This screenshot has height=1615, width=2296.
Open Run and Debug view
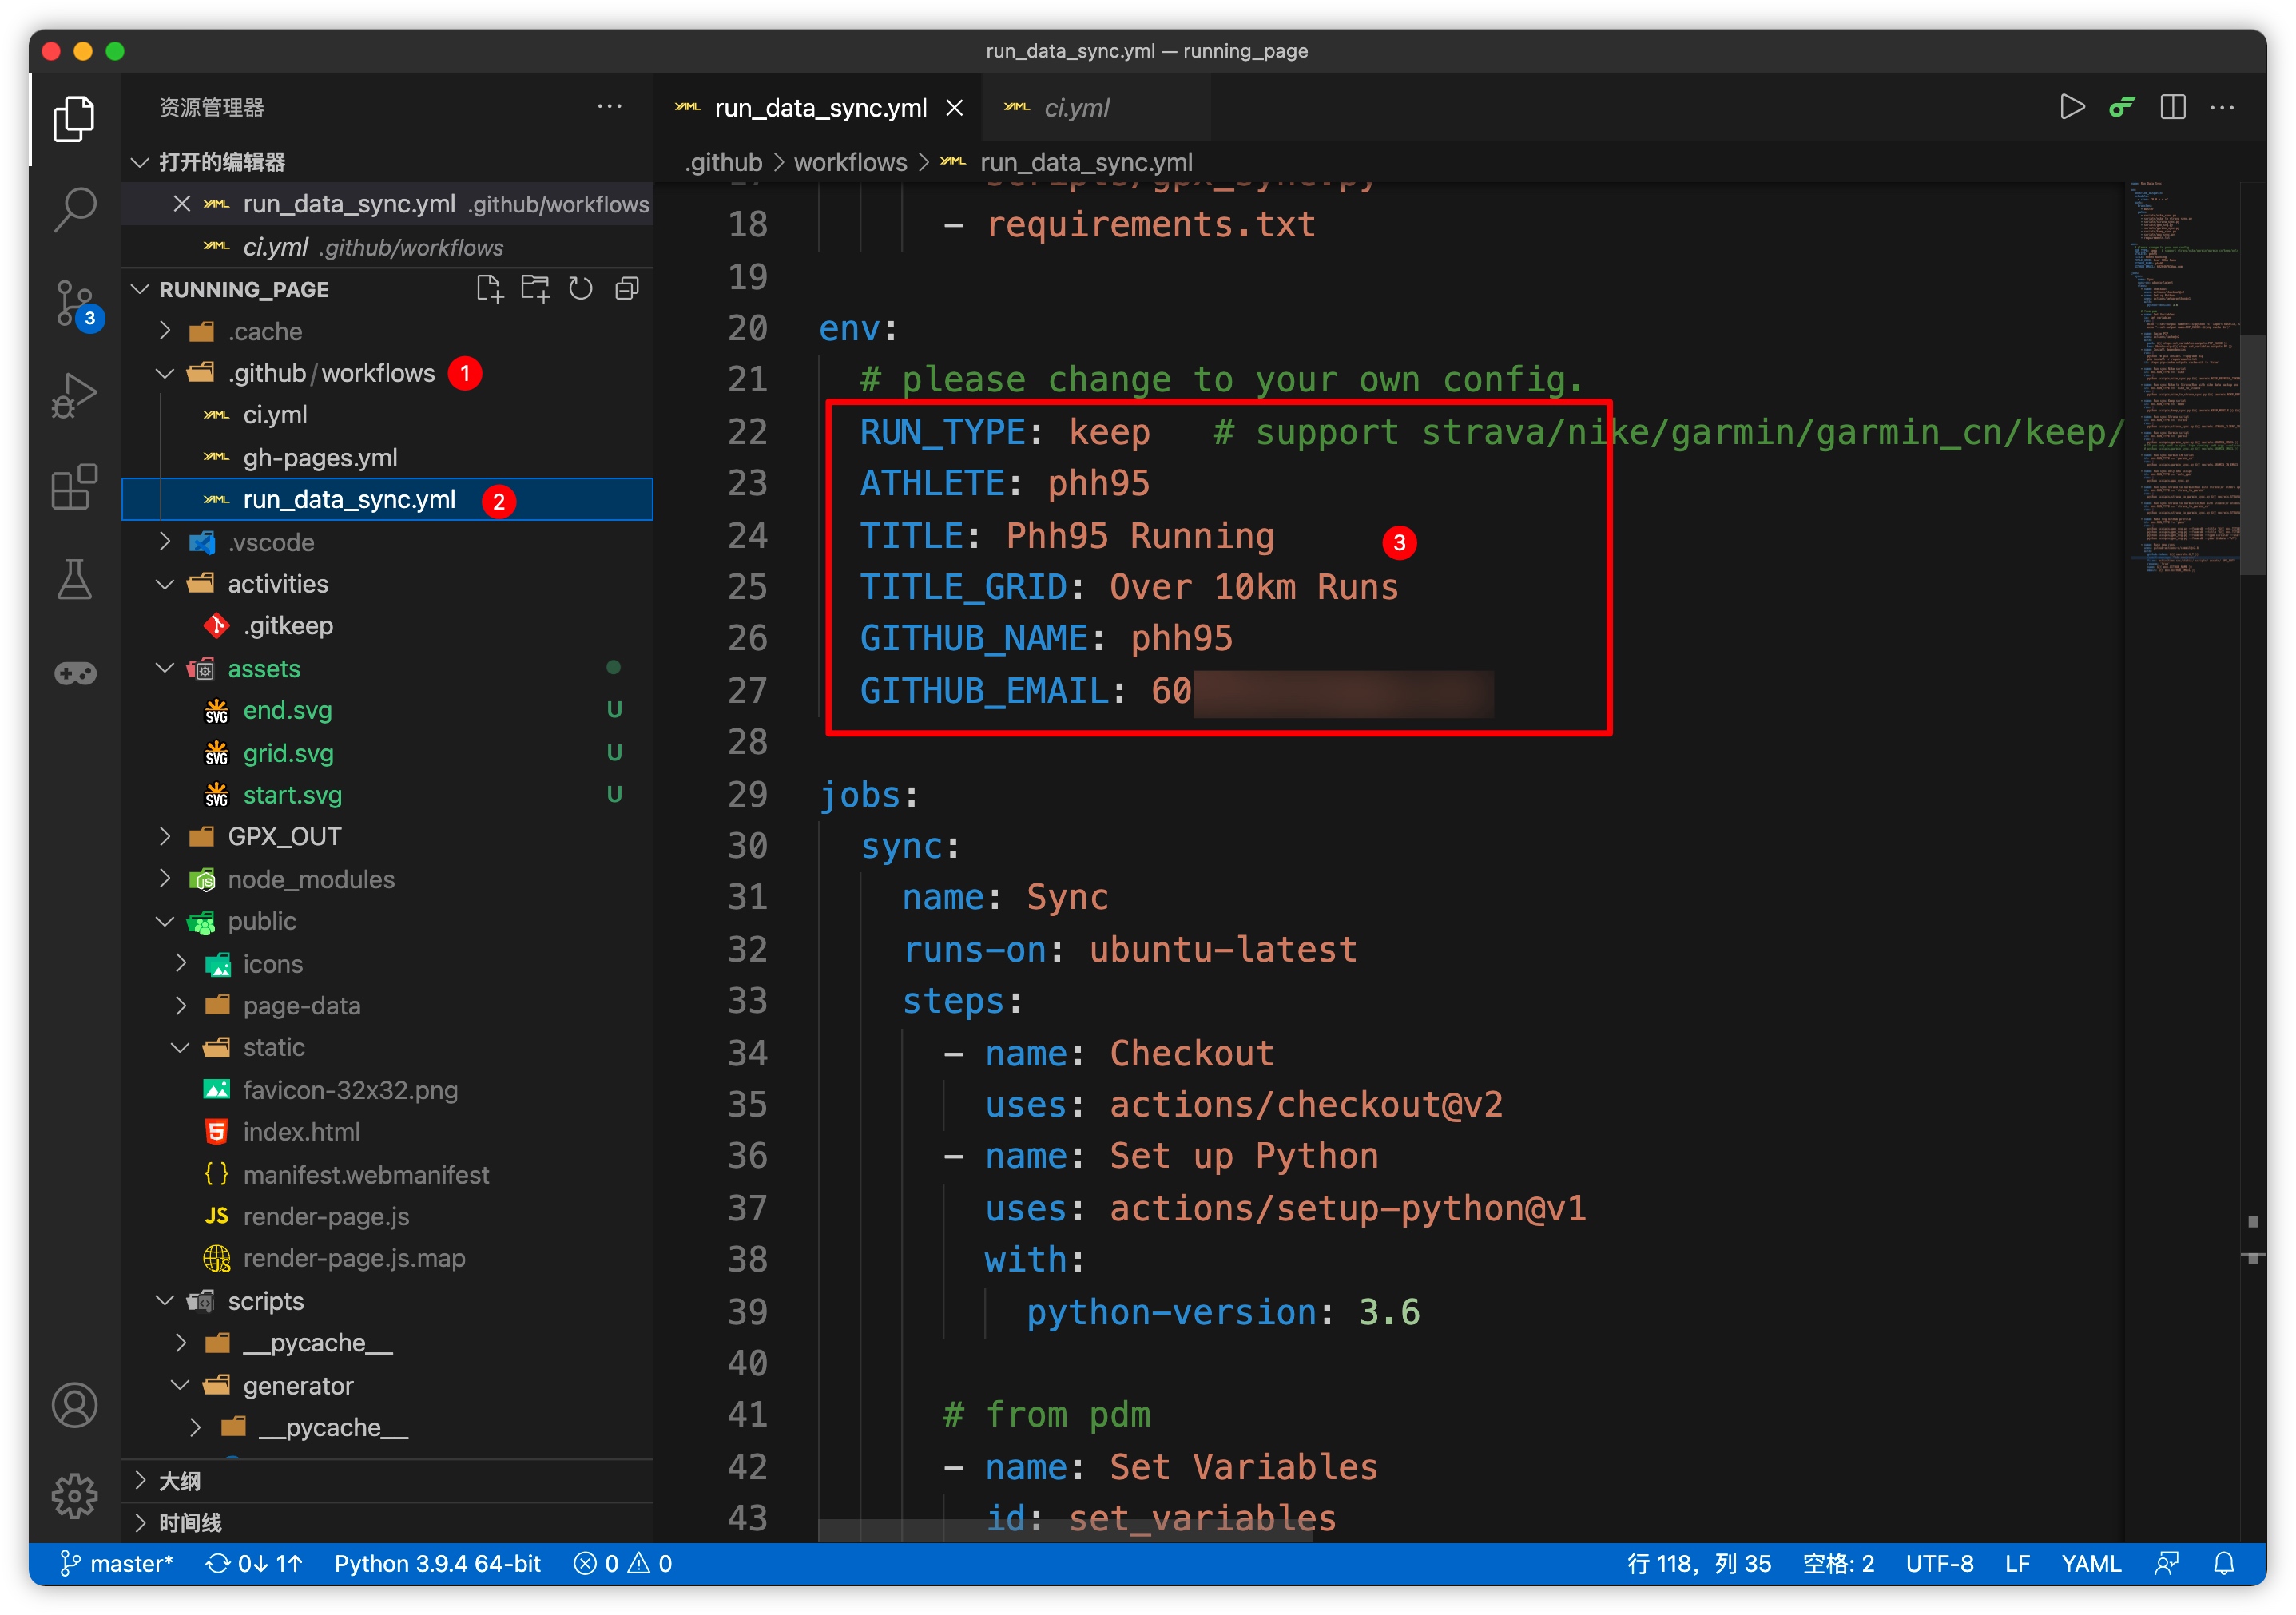coord(74,396)
